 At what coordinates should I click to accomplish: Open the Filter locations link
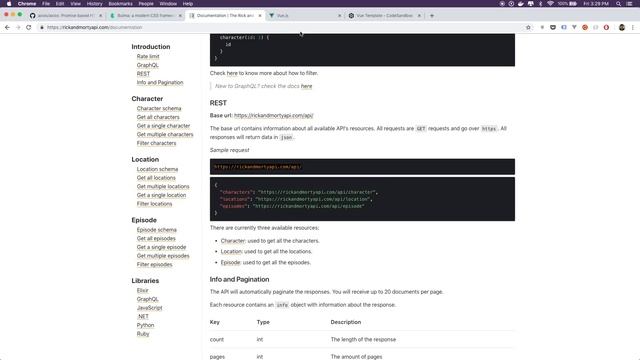coord(154,204)
